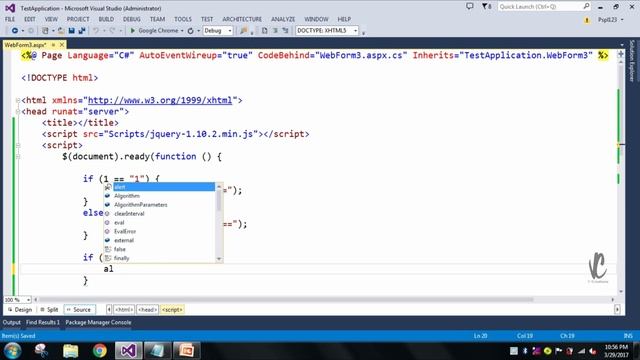Open the Solution Explorer side tab
This screenshot has width=640, height=360.
click(632, 60)
